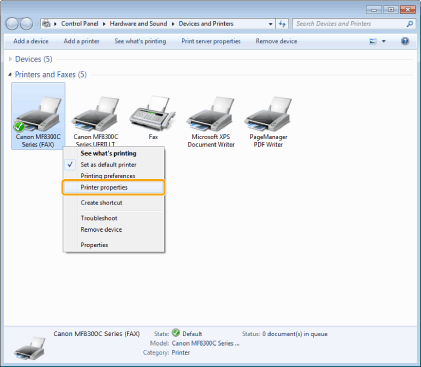Select PageManager PDF Writer icon

point(268,122)
